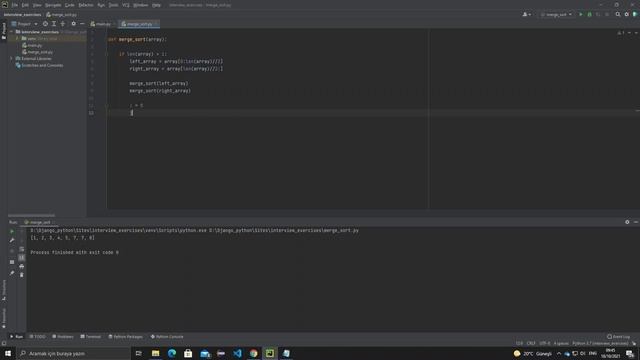The height and width of the screenshot is (360, 640).
Task: Click Print icon in Run panel
Action: click(22, 267)
